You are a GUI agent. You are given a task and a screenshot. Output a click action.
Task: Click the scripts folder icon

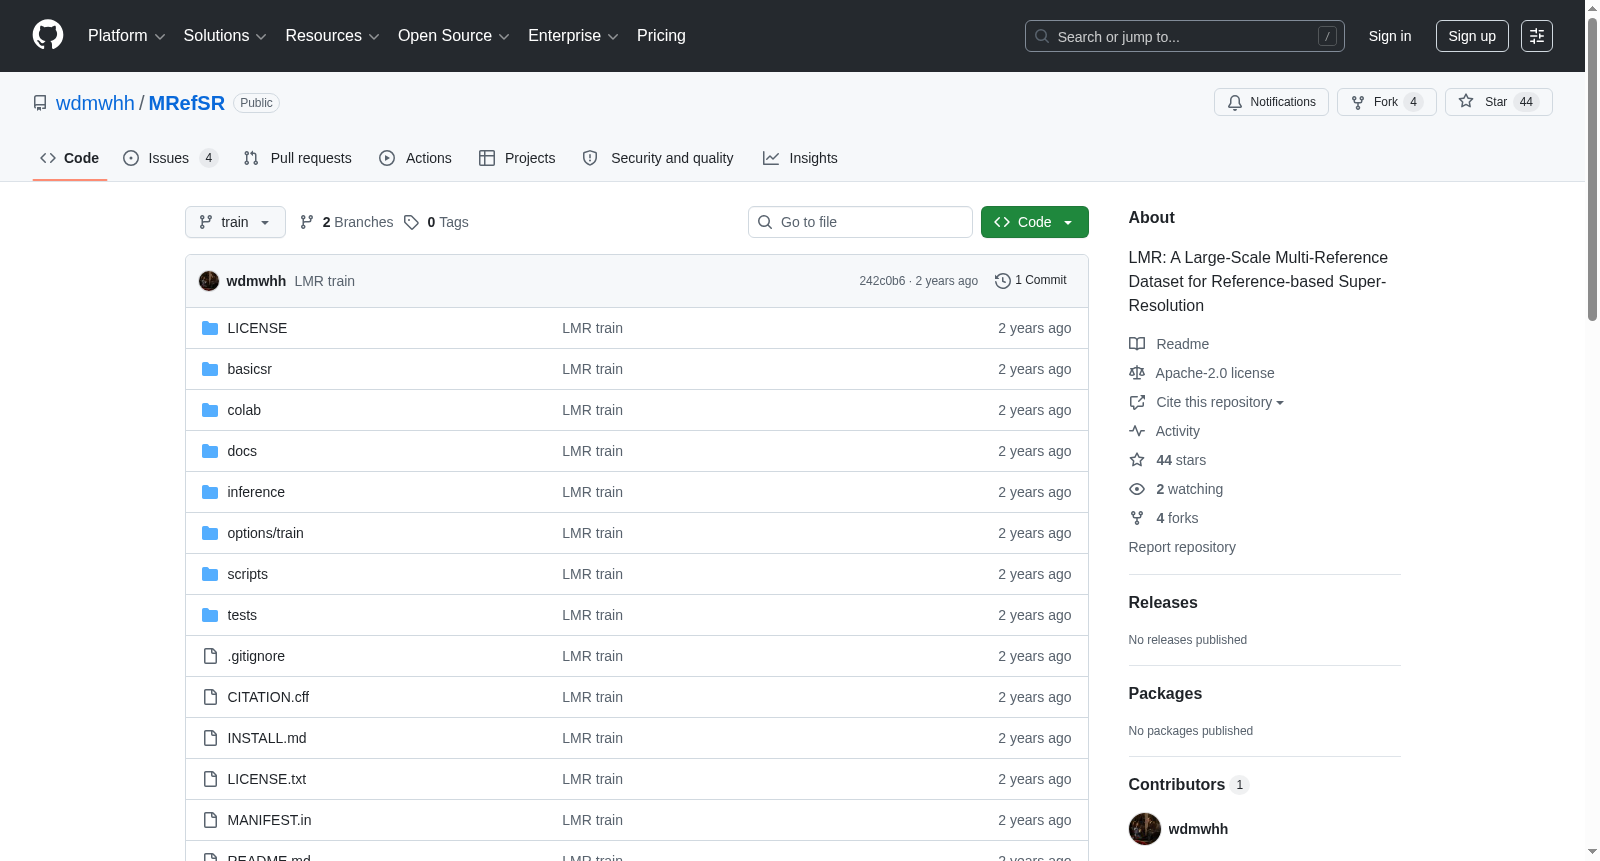point(210,574)
